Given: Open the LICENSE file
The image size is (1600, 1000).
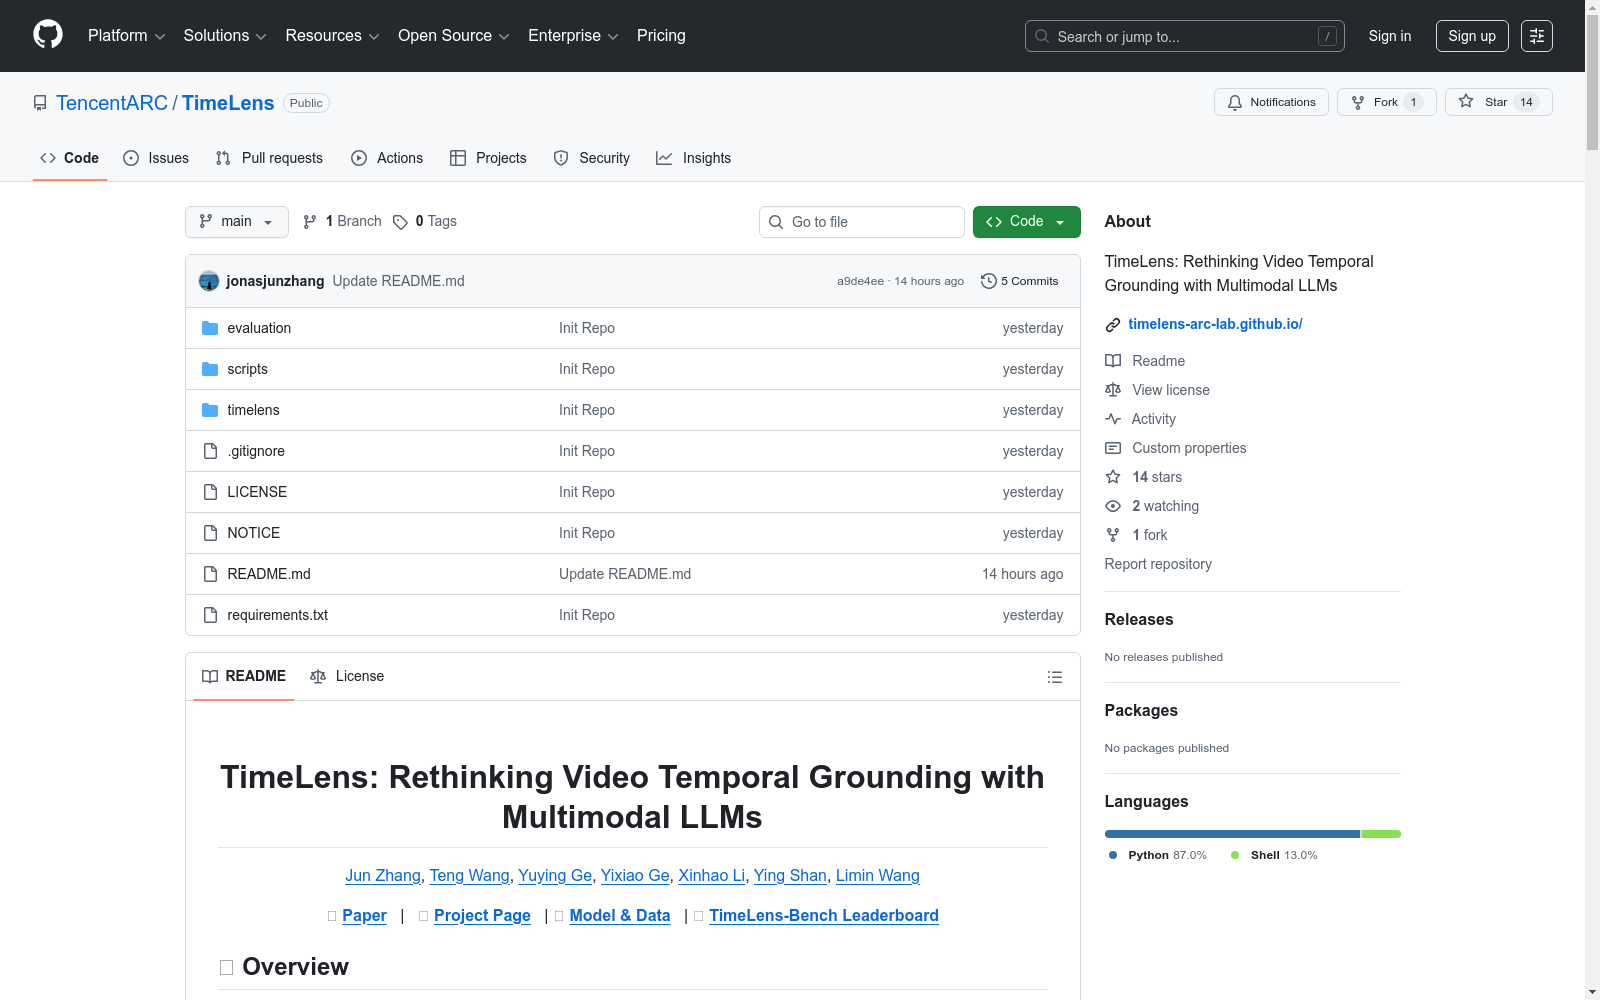Looking at the screenshot, I should click(x=257, y=492).
